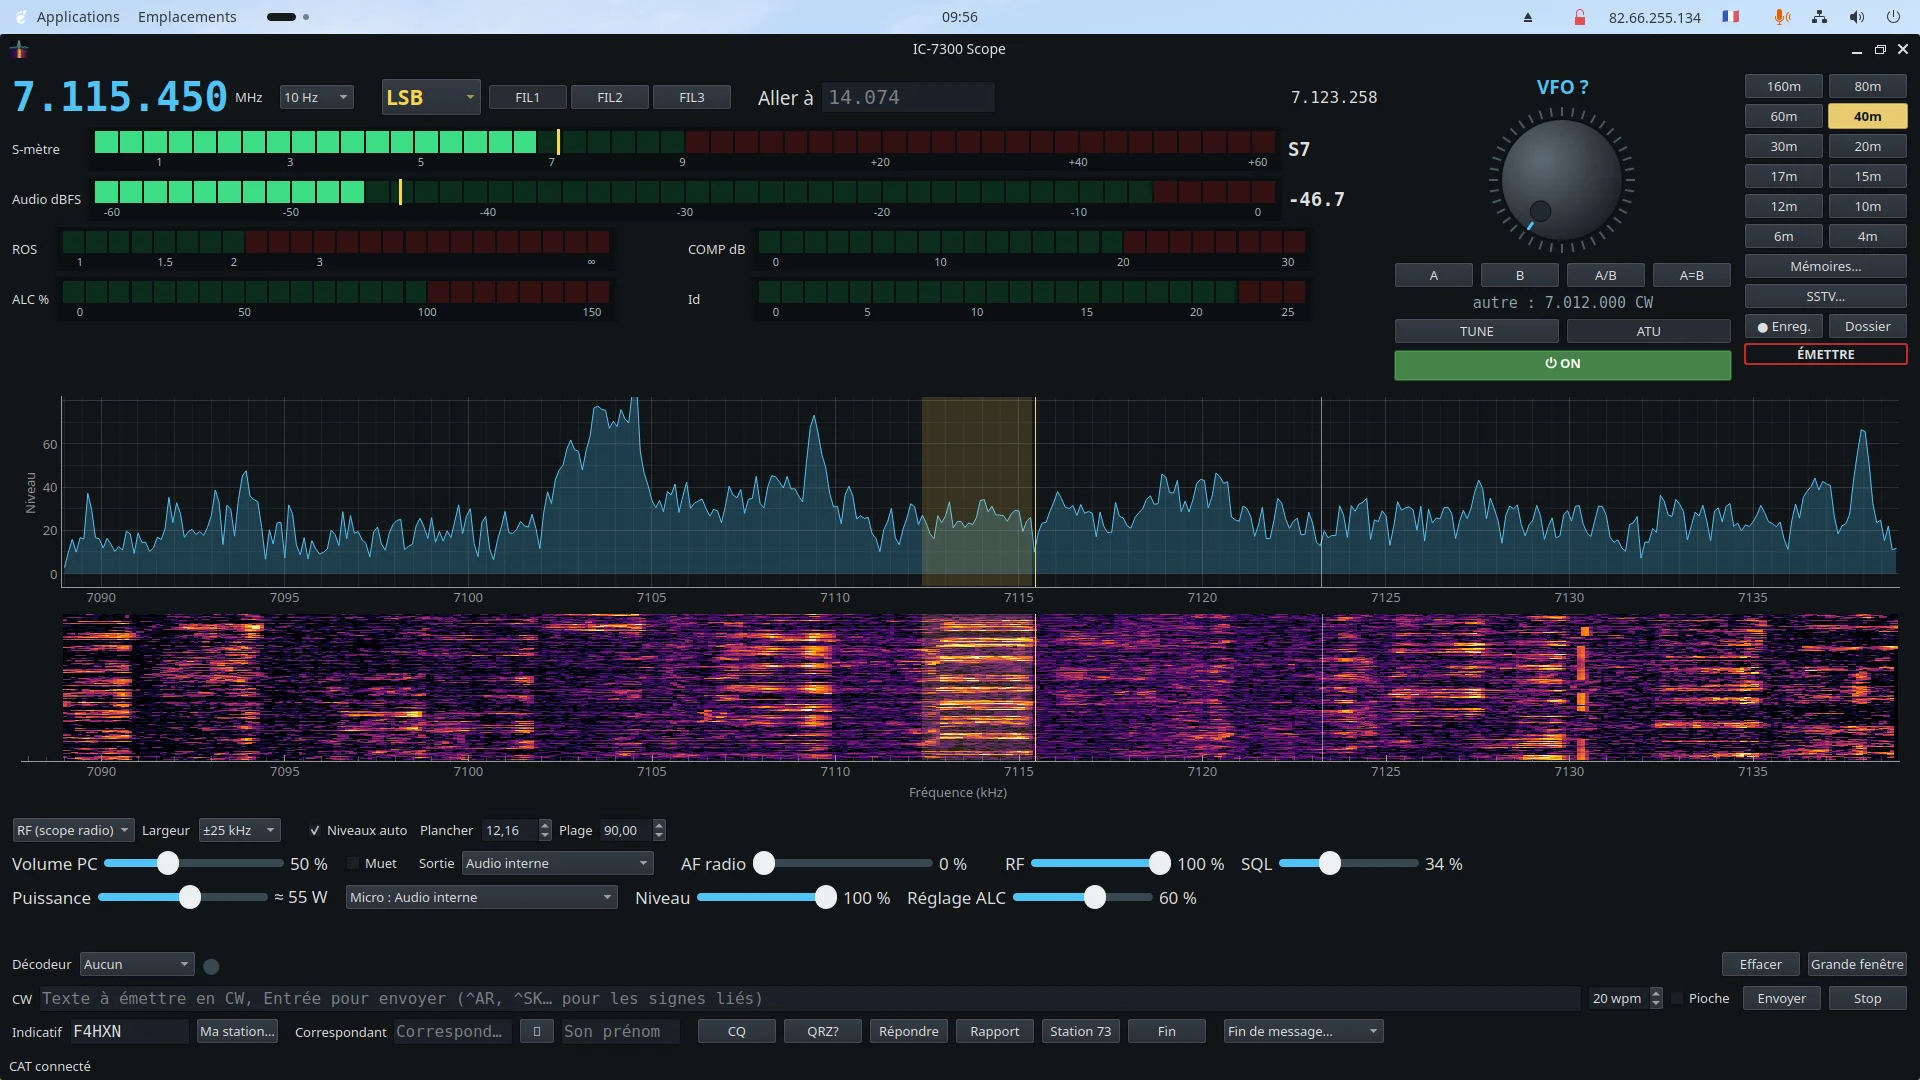Open the Mémoires... button
The width and height of the screenshot is (1920, 1080).
coord(1825,266)
